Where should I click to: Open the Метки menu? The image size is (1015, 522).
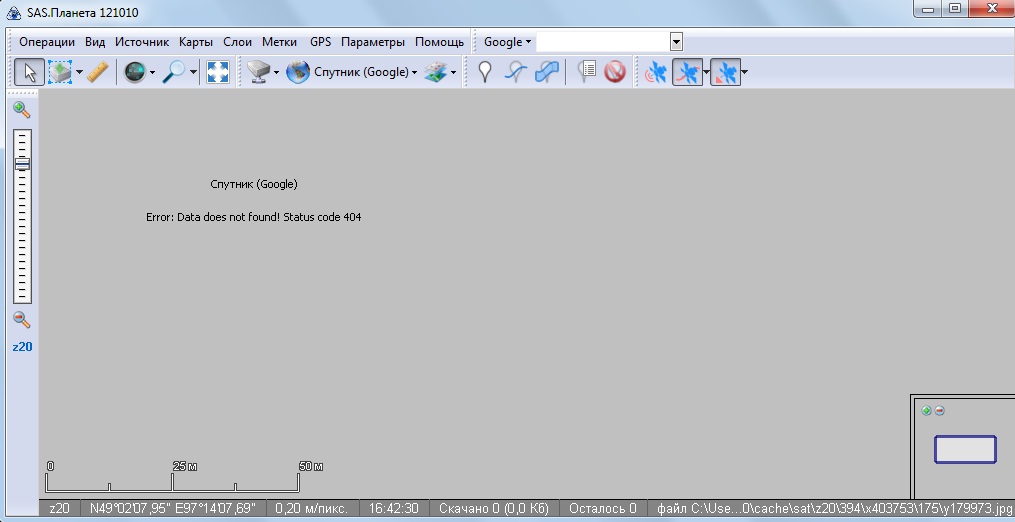279,42
